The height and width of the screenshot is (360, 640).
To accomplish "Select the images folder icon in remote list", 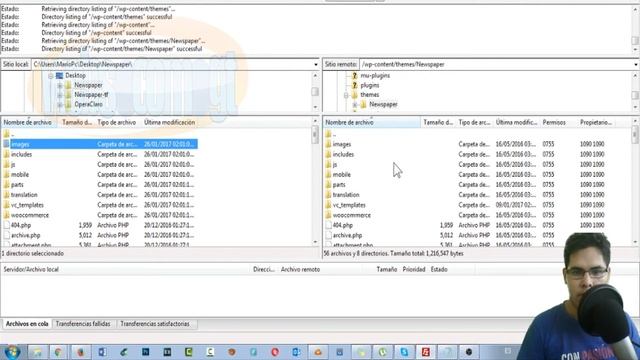I will pyautogui.click(x=328, y=144).
